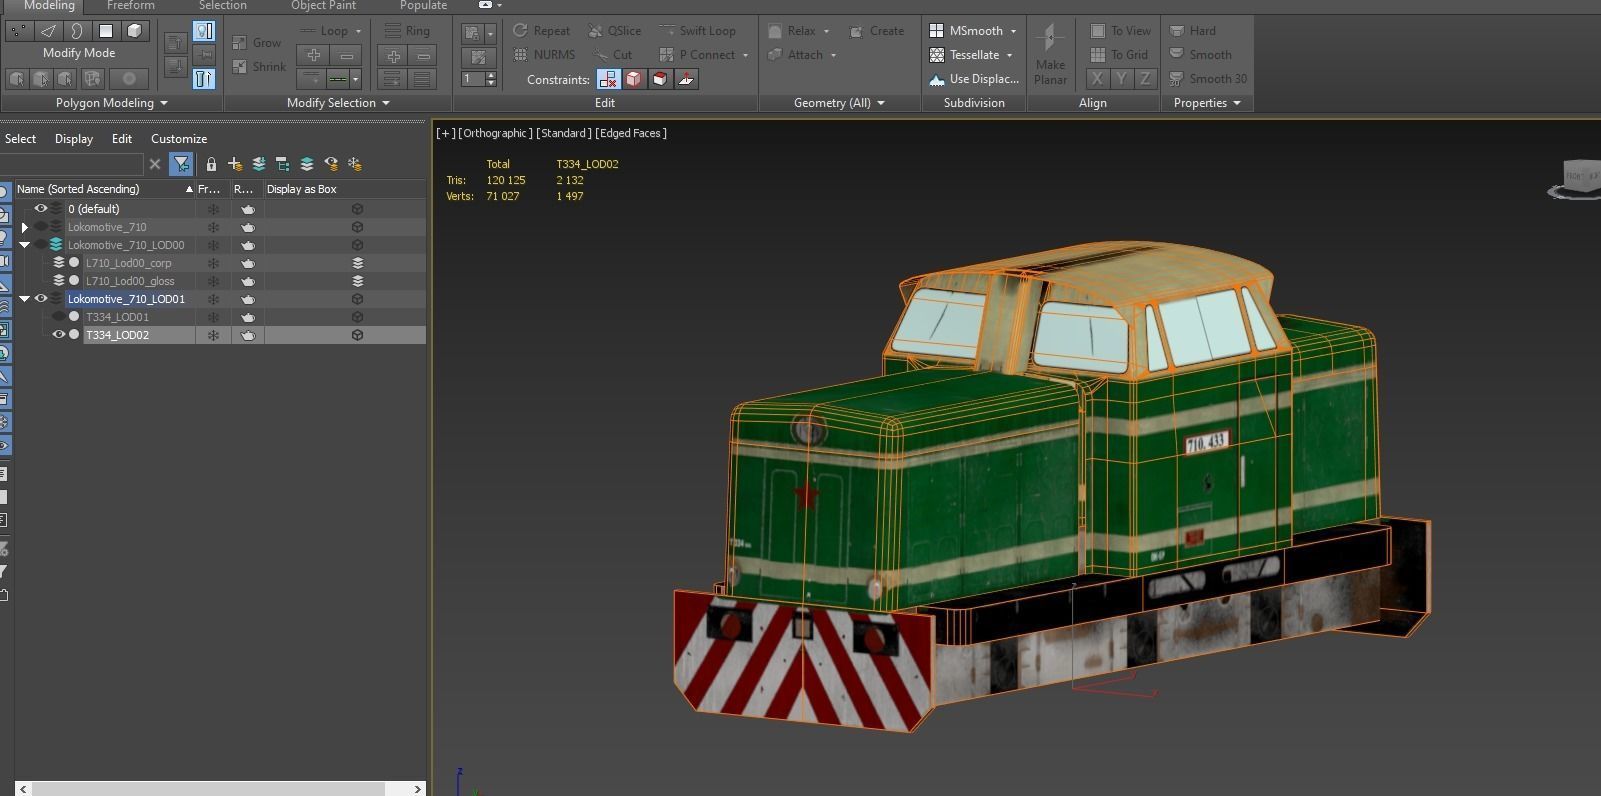Toggle Show End Result lightbulb button
The height and width of the screenshot is (796, 1601).
click(204, 31)
